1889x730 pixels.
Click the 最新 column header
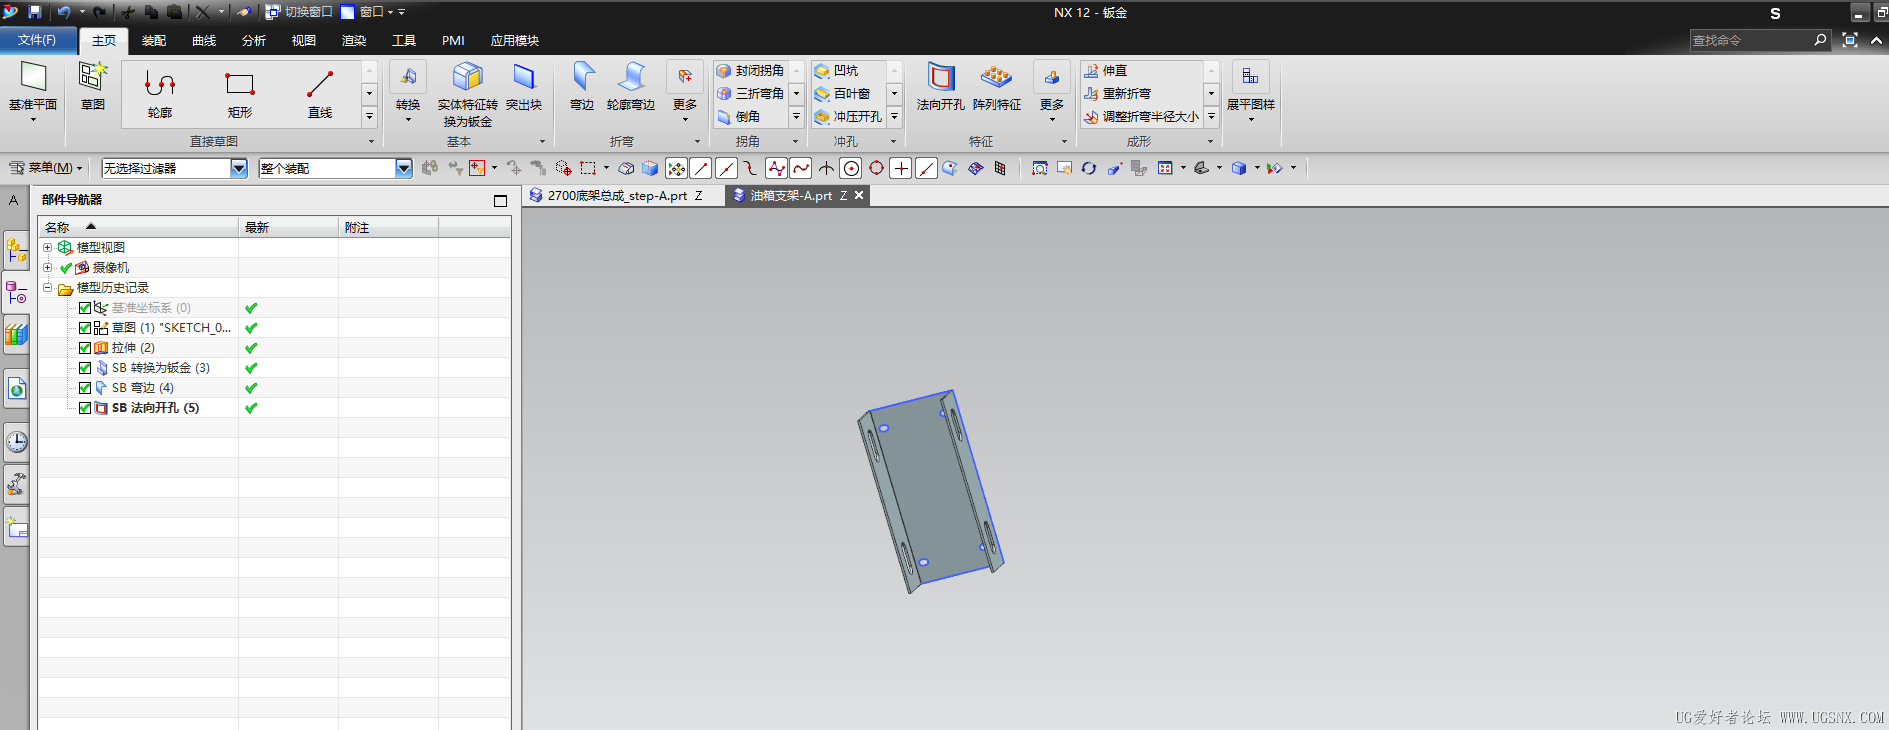pyautogui.click(x=288, y=228)
